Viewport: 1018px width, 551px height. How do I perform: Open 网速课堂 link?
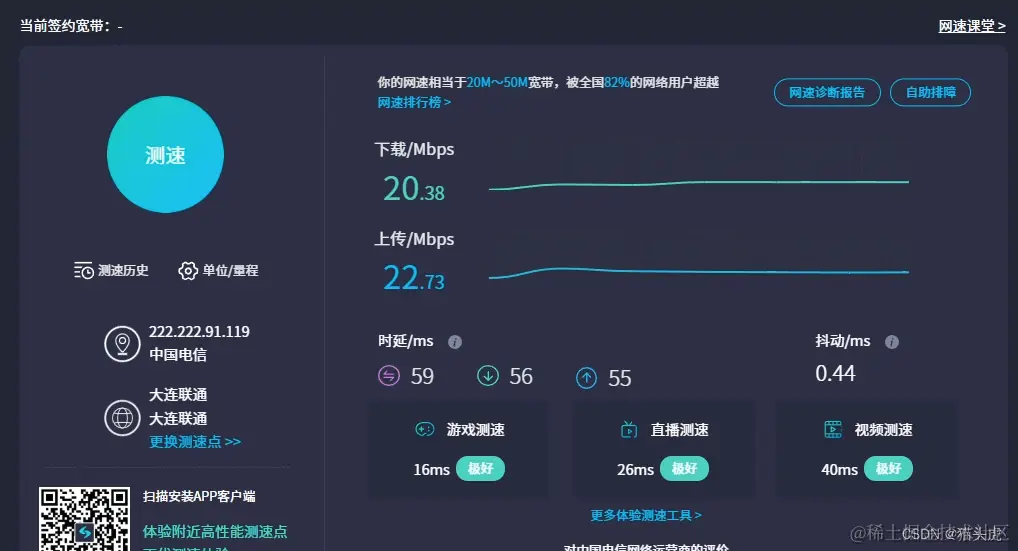[972, 27]
